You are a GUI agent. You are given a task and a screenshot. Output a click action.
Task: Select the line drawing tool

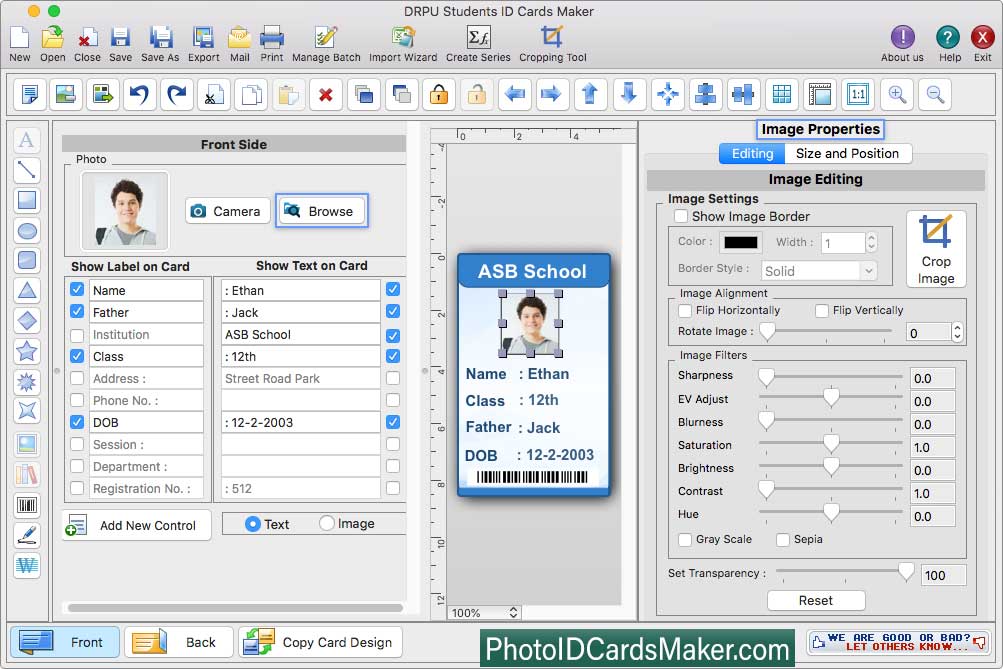27,169
